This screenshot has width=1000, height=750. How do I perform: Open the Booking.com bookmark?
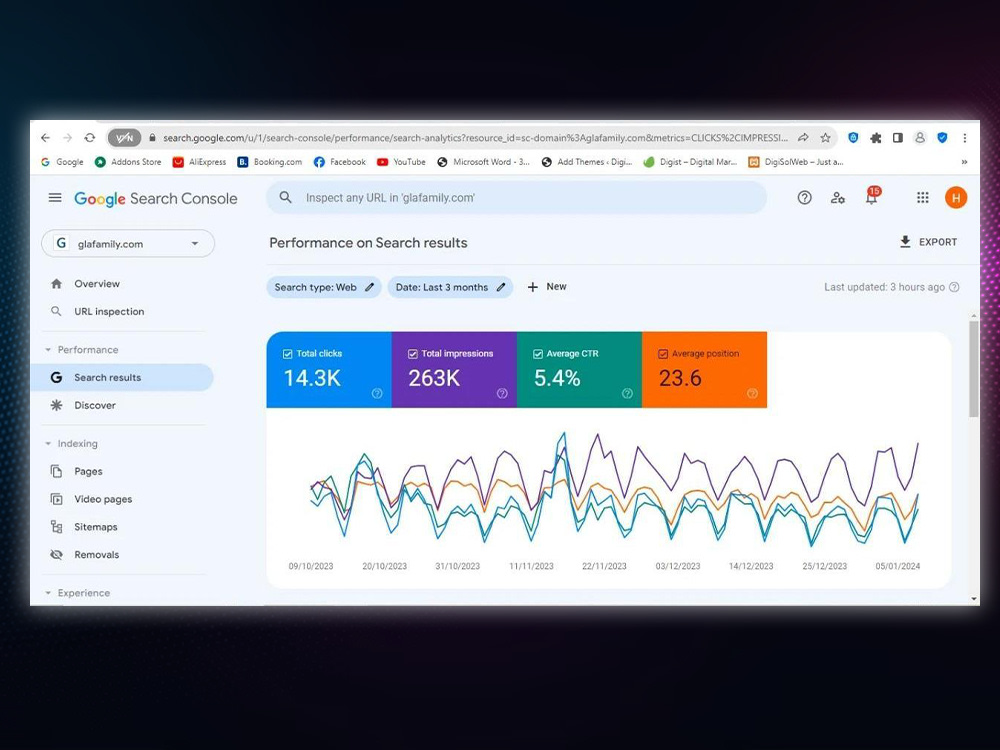(269, 162)
